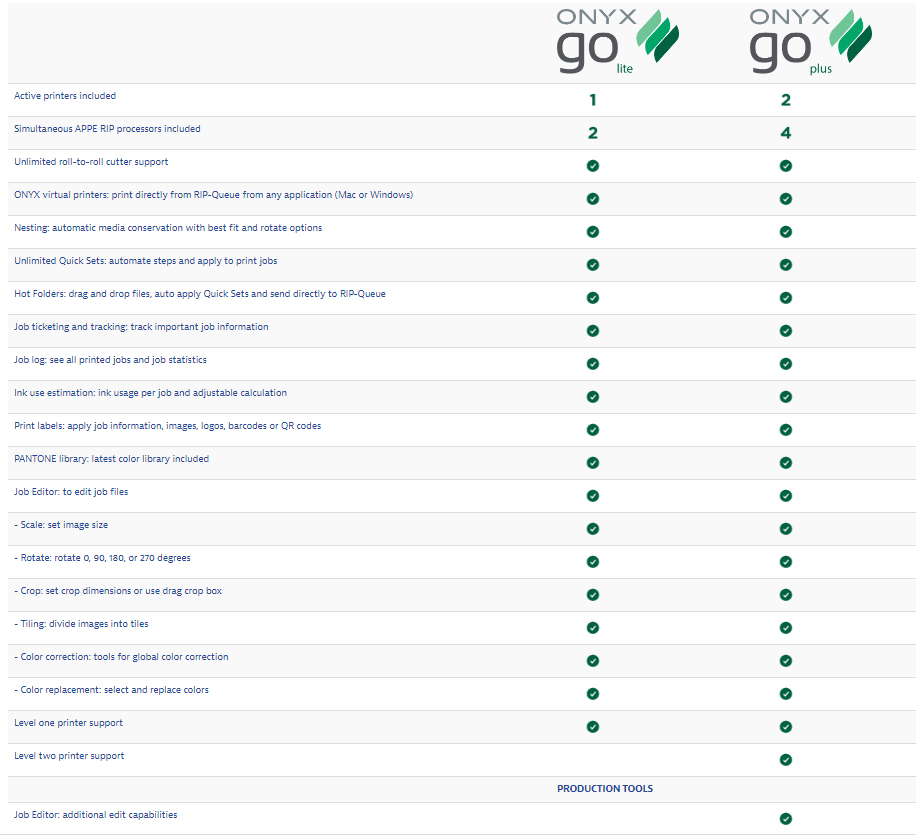Click 'Job log: see all printed jobs' label
916x836 pixels.
click(x=110, y=360)
